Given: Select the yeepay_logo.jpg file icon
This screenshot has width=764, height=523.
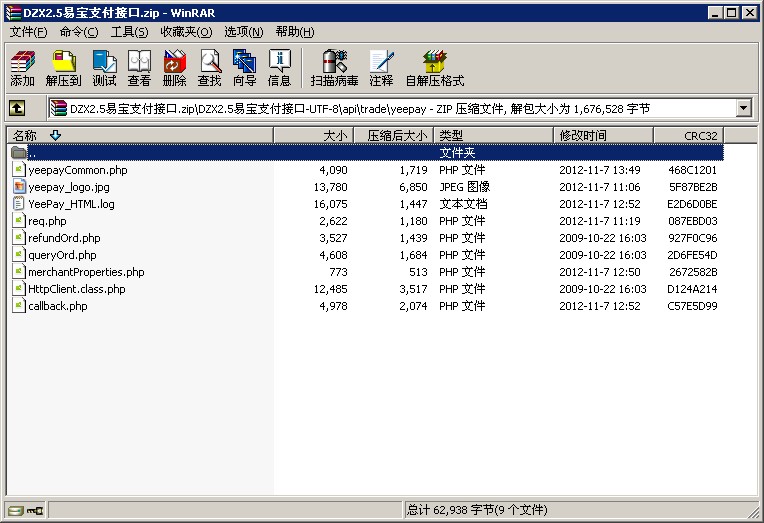Looking at the screenshot, I should 19,187.
